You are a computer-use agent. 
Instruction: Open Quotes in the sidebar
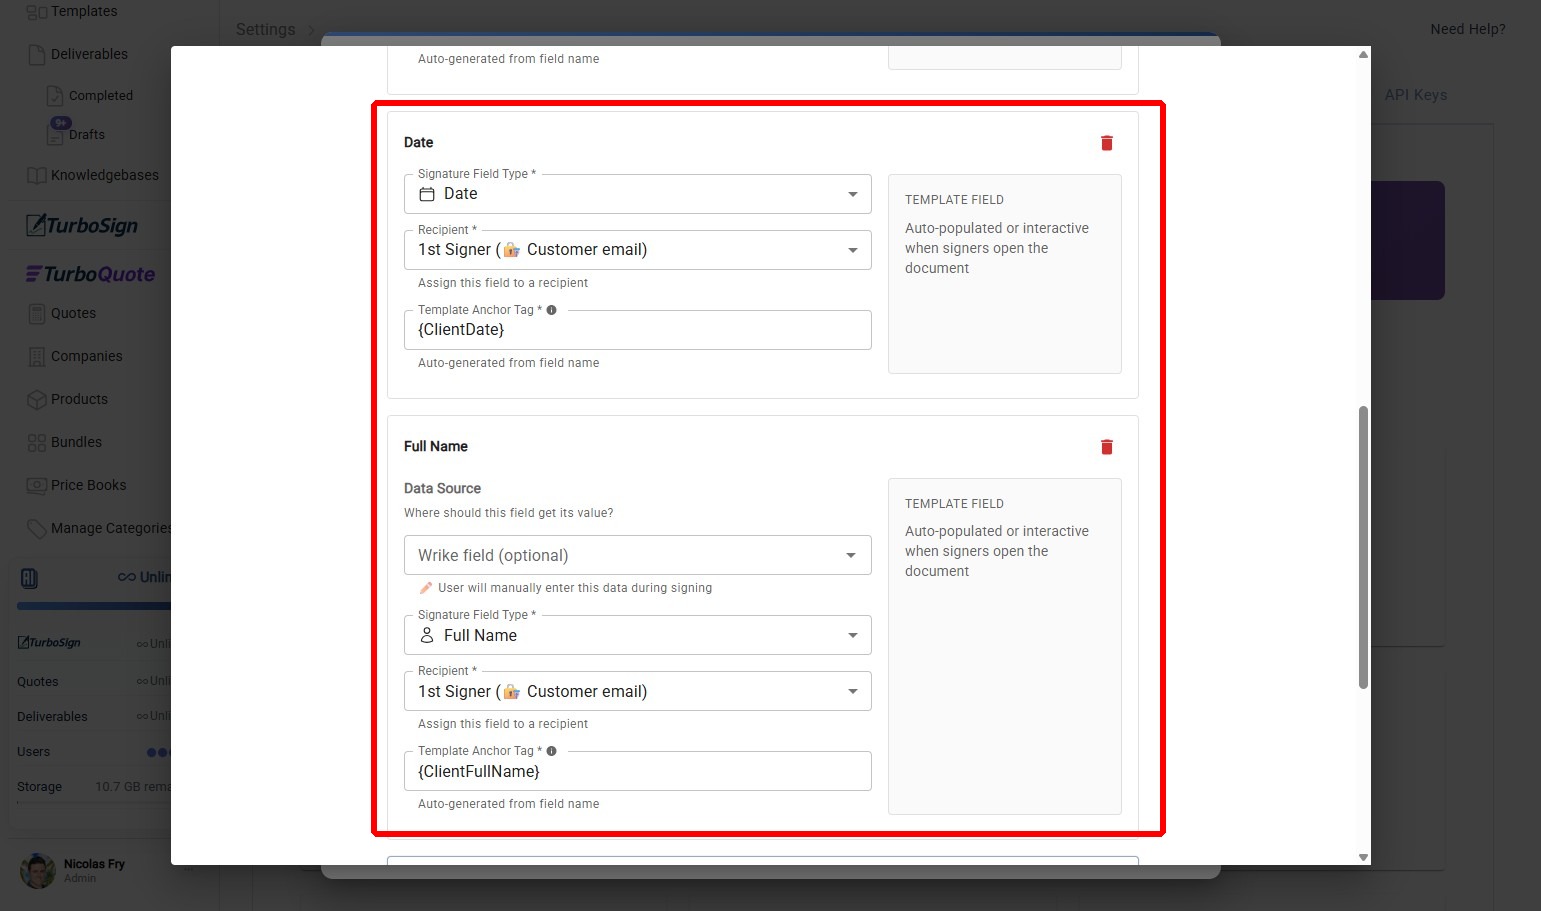pos(73,313)
